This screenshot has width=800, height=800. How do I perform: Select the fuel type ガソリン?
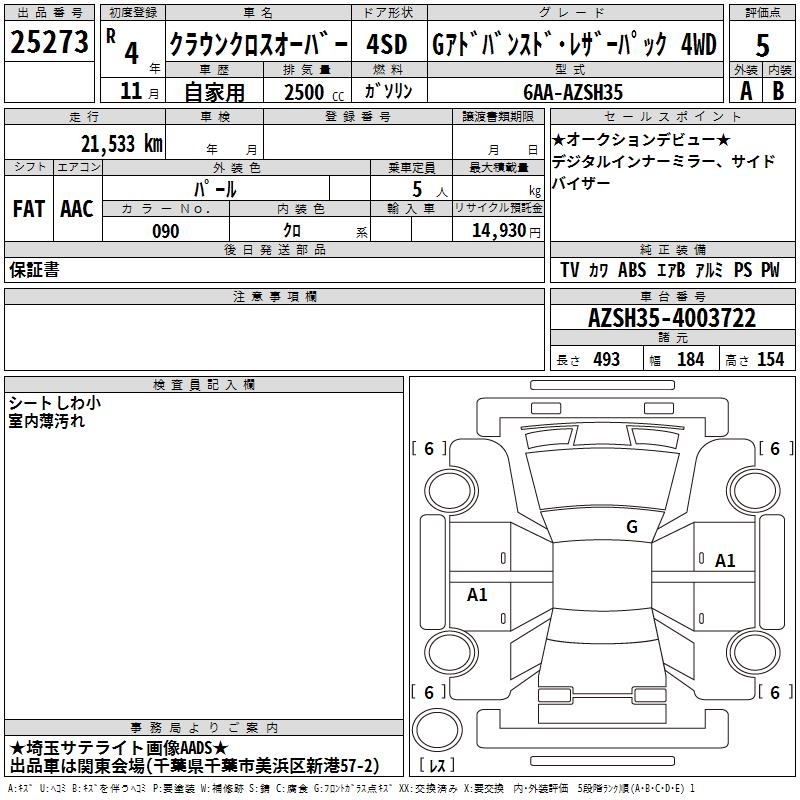tap(388, 91)
